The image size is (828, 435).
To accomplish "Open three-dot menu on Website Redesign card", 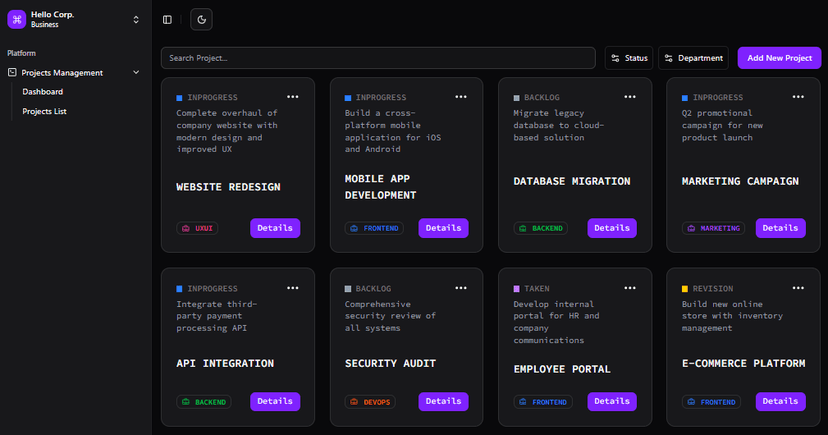I will click(x=292, y=97).
